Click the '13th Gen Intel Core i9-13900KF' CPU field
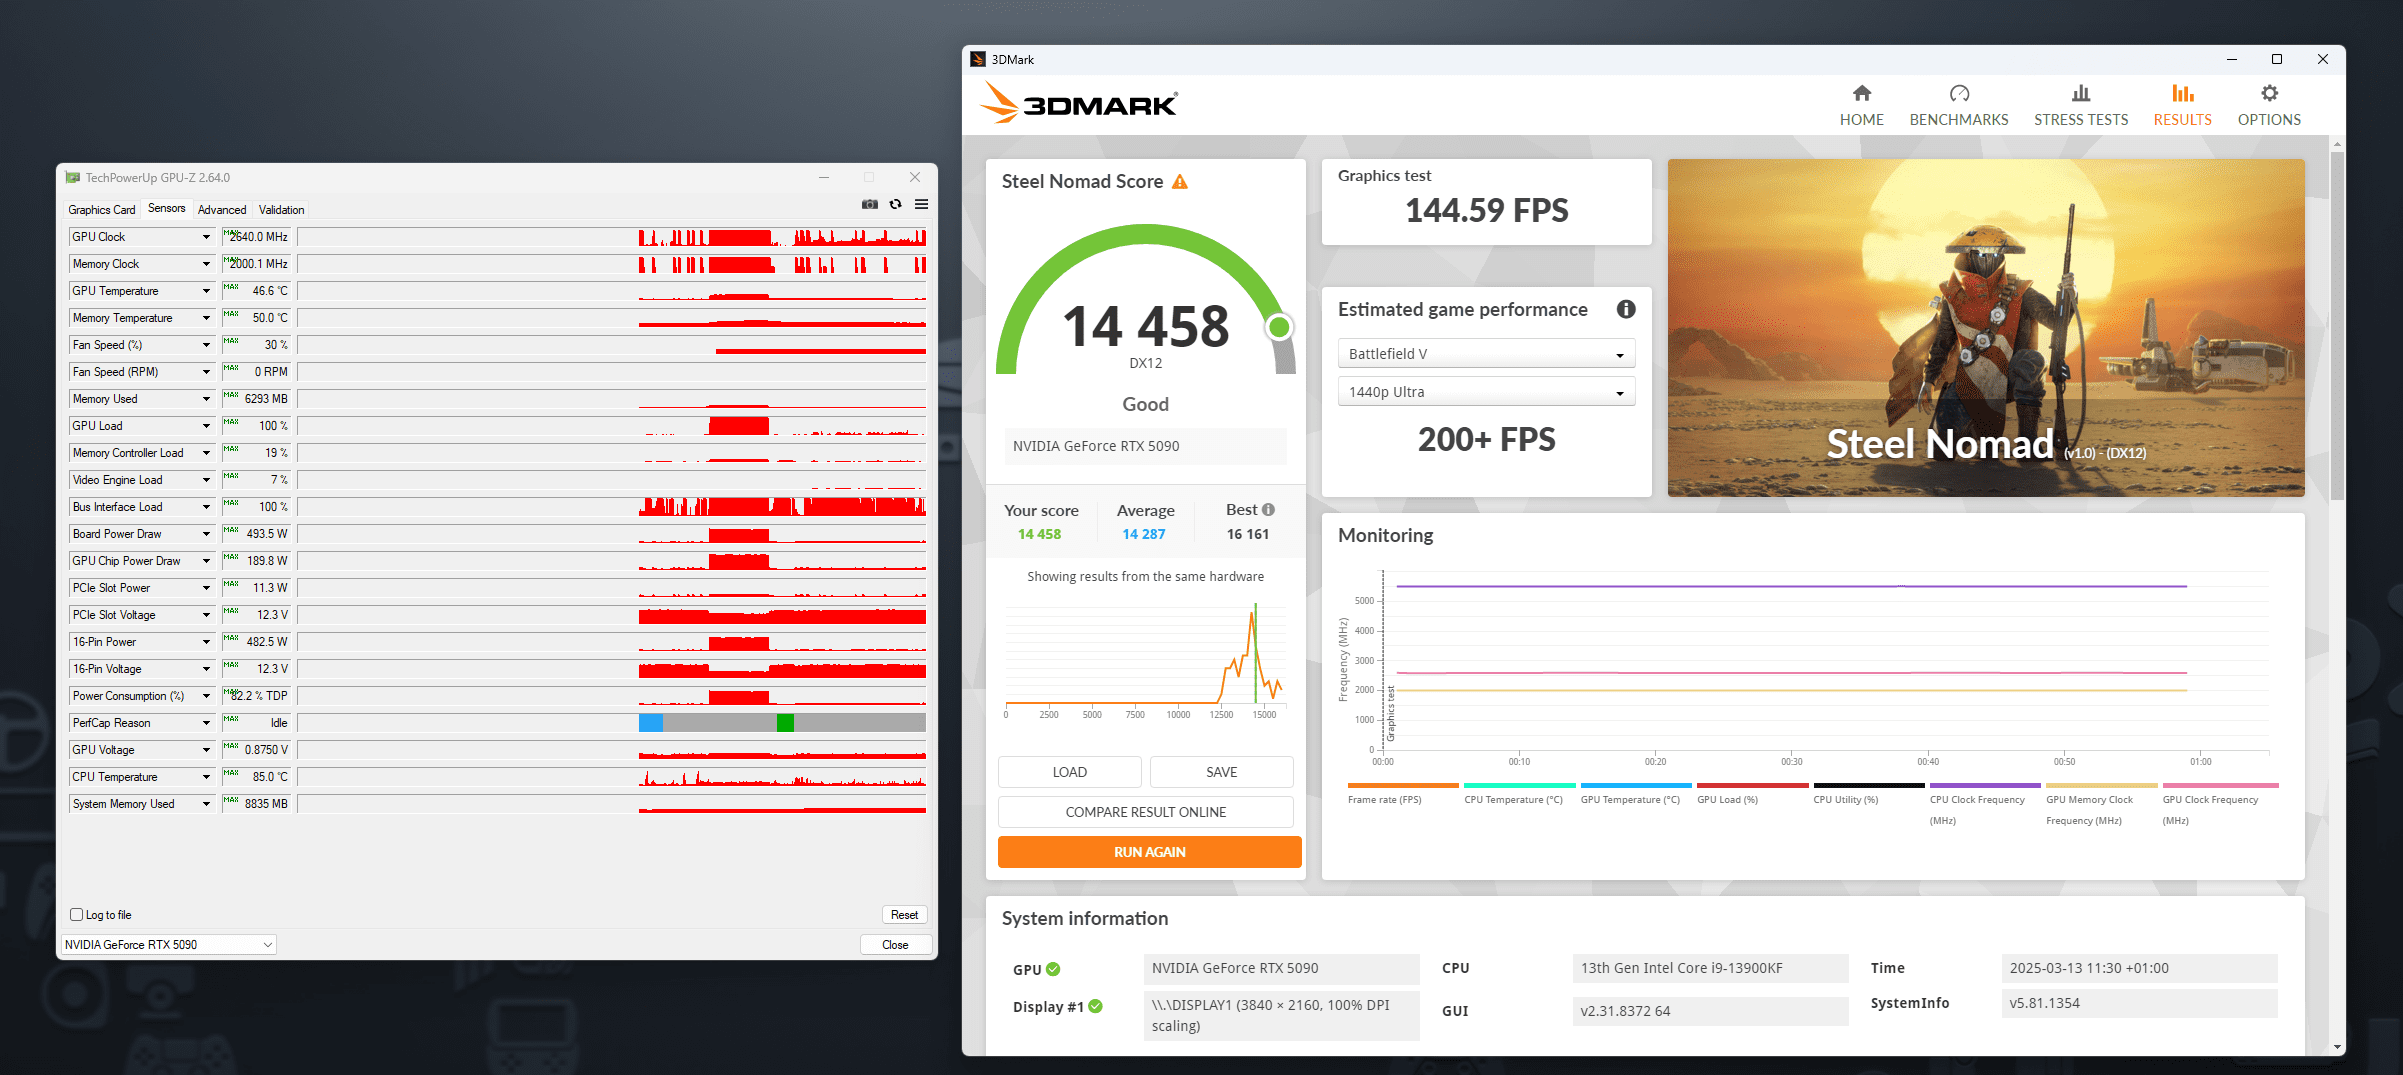2403x1075 pixels. pos(1710,969)
